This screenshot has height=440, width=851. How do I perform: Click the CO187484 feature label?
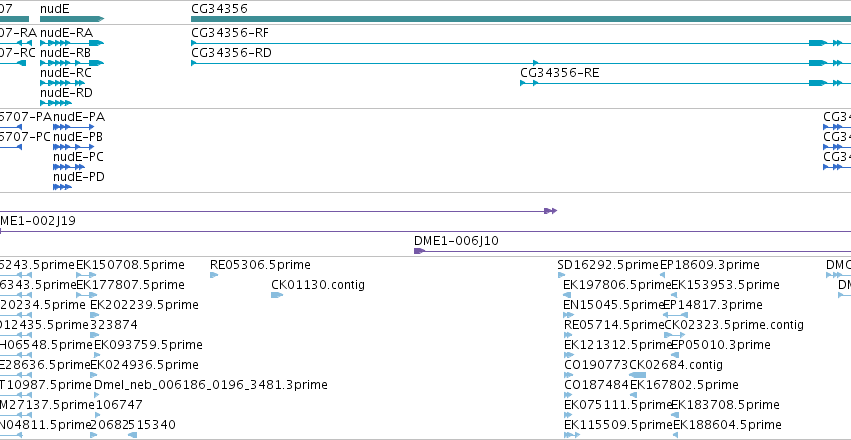(x=596, y=385)
